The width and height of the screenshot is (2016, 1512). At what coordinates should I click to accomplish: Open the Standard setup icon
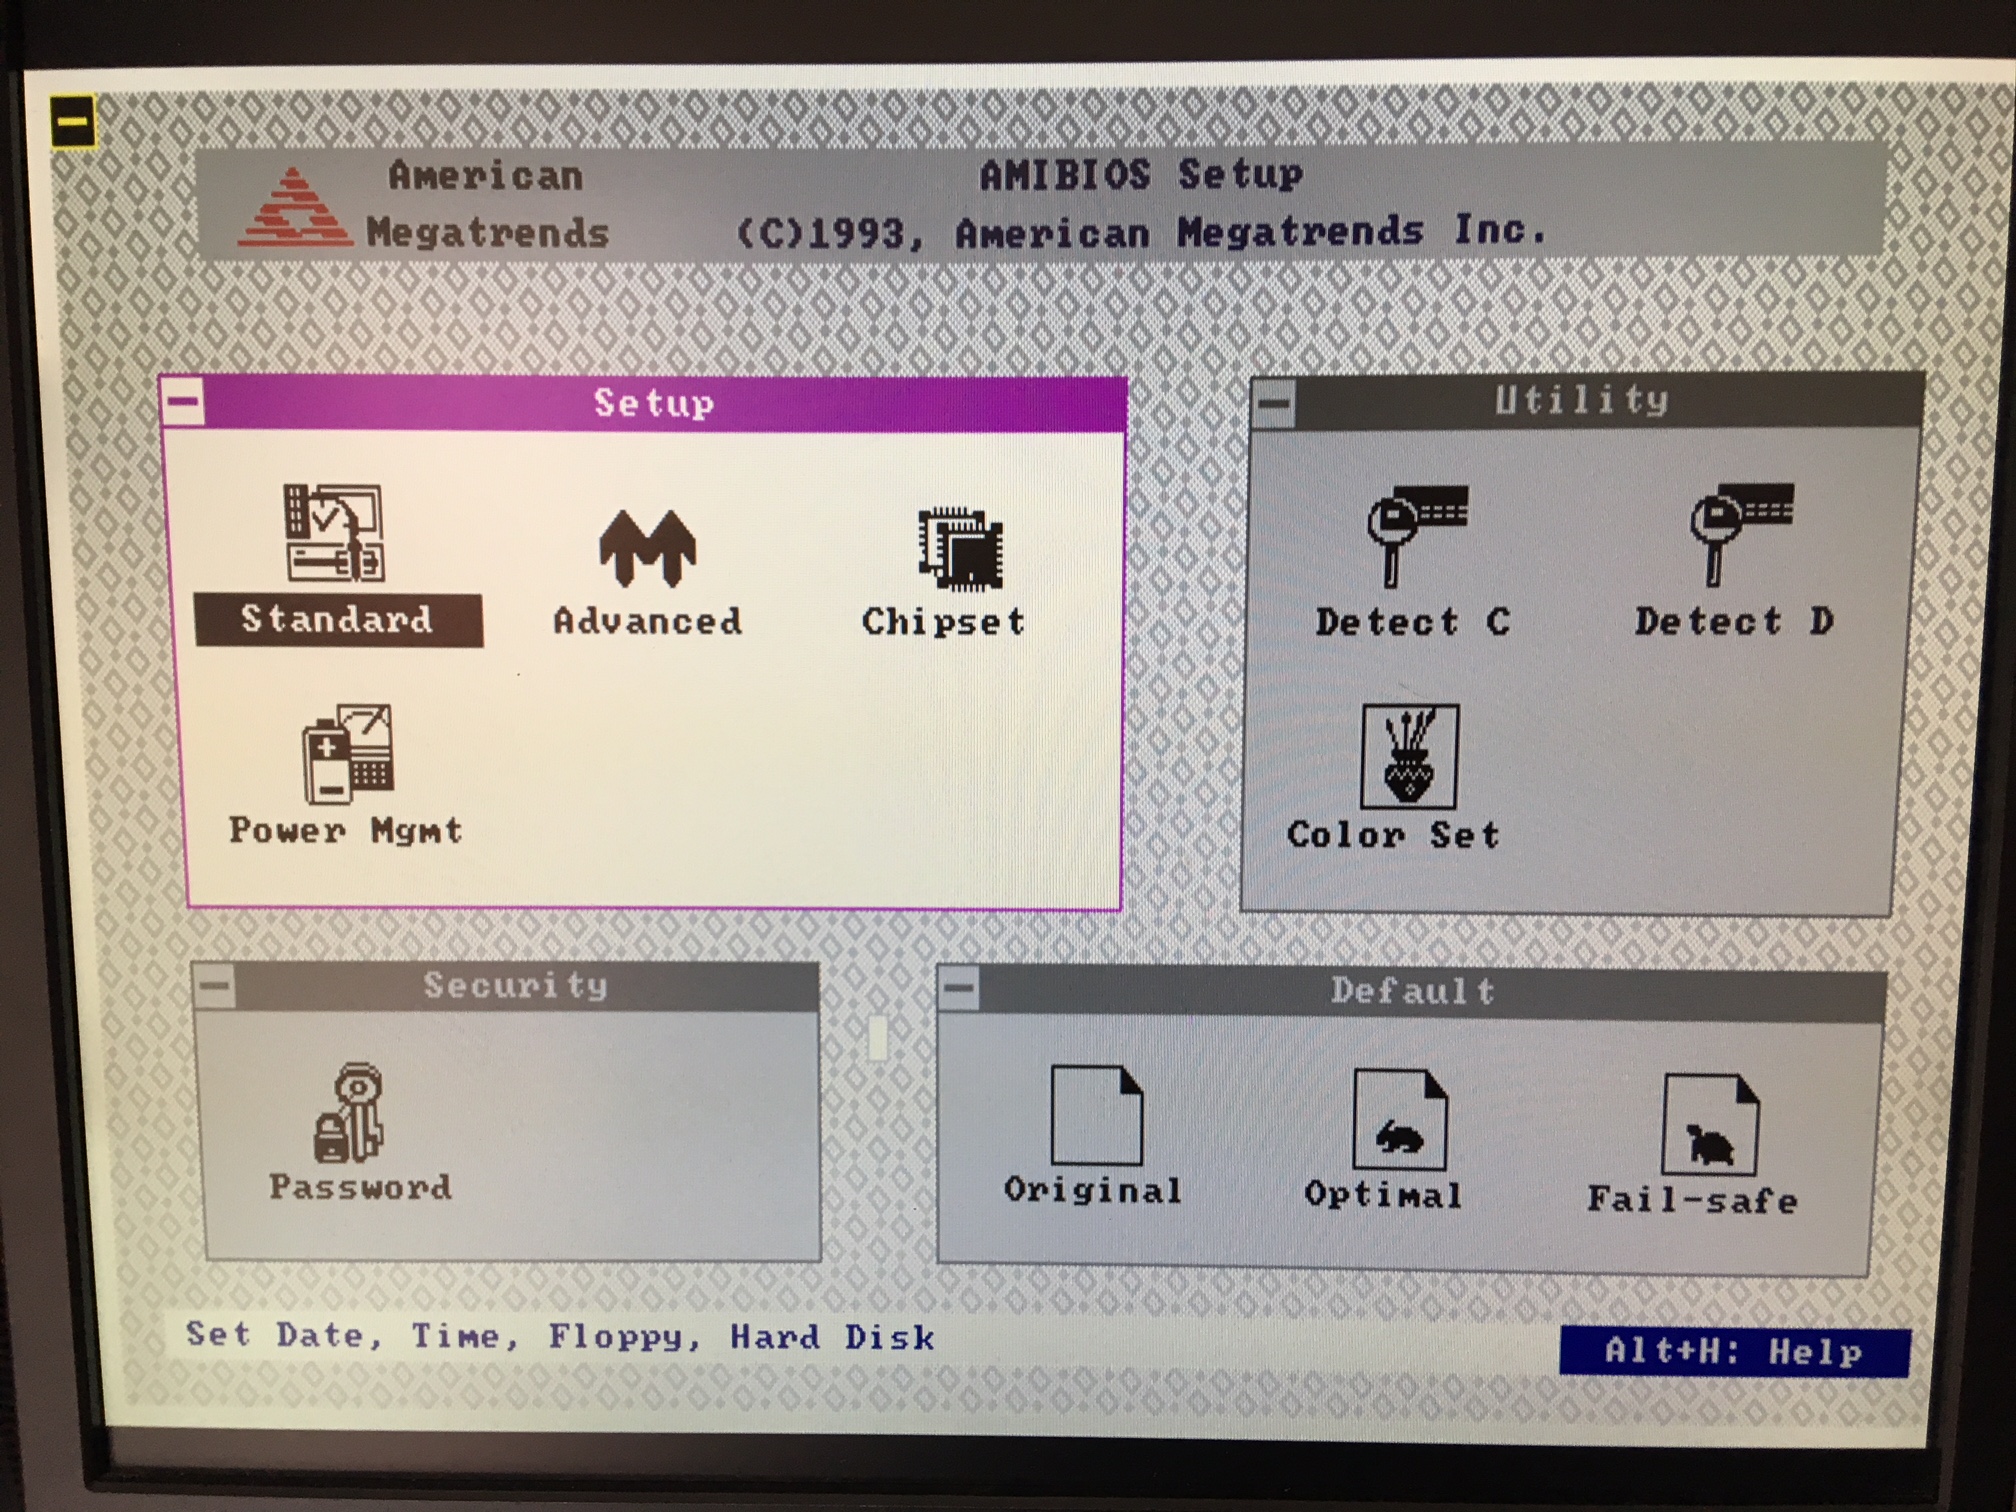coord(334,533)
